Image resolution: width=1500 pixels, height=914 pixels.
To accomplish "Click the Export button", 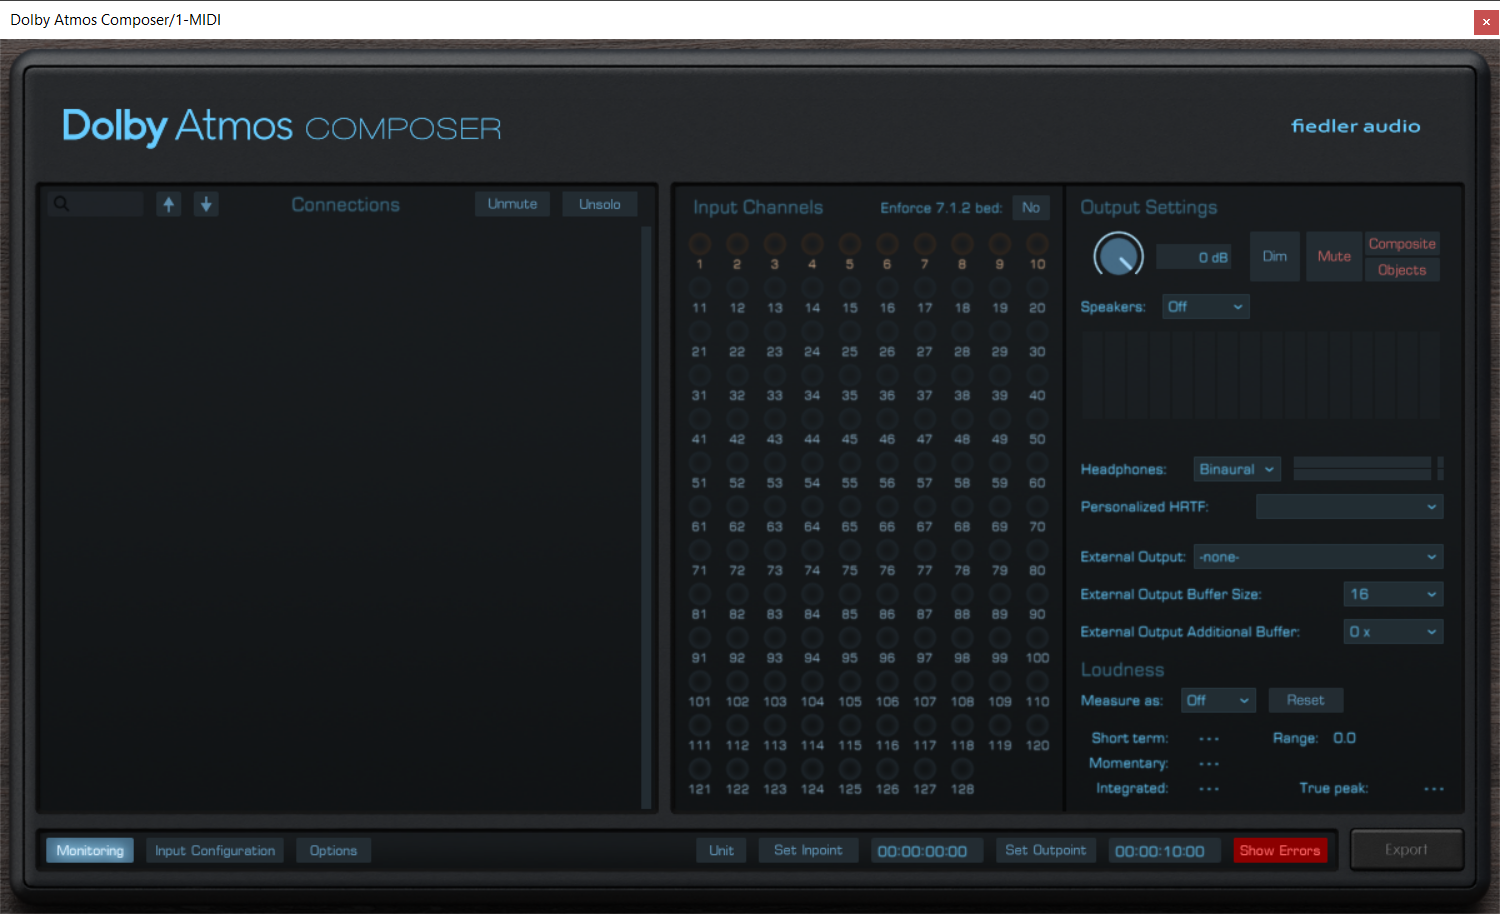I will [1407, 849].
